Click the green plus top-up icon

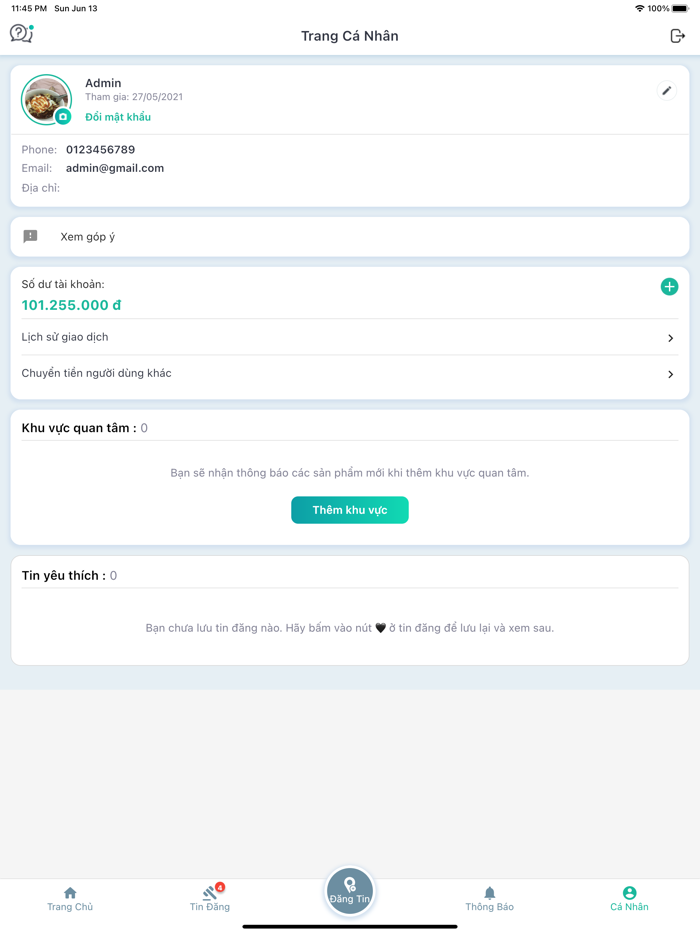coord(669,287)
